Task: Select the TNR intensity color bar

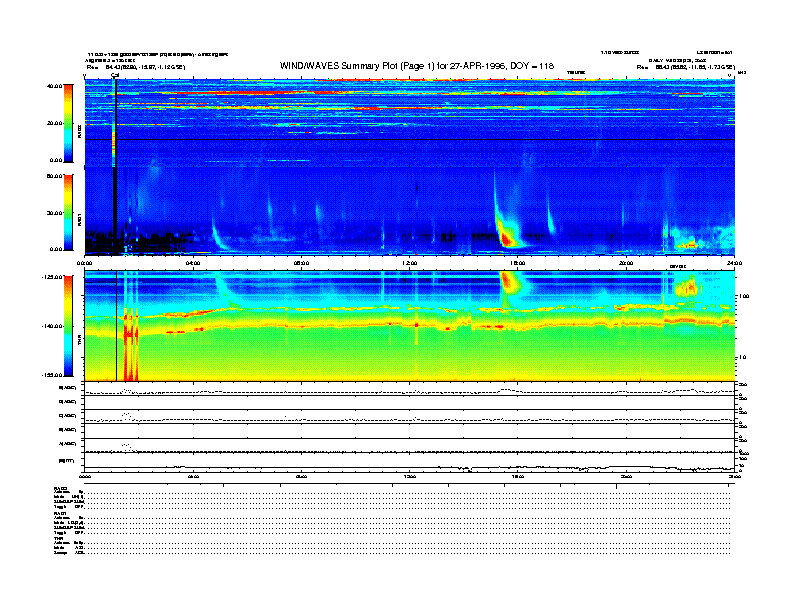Action: pyautogui.click(x=68, y=326)
